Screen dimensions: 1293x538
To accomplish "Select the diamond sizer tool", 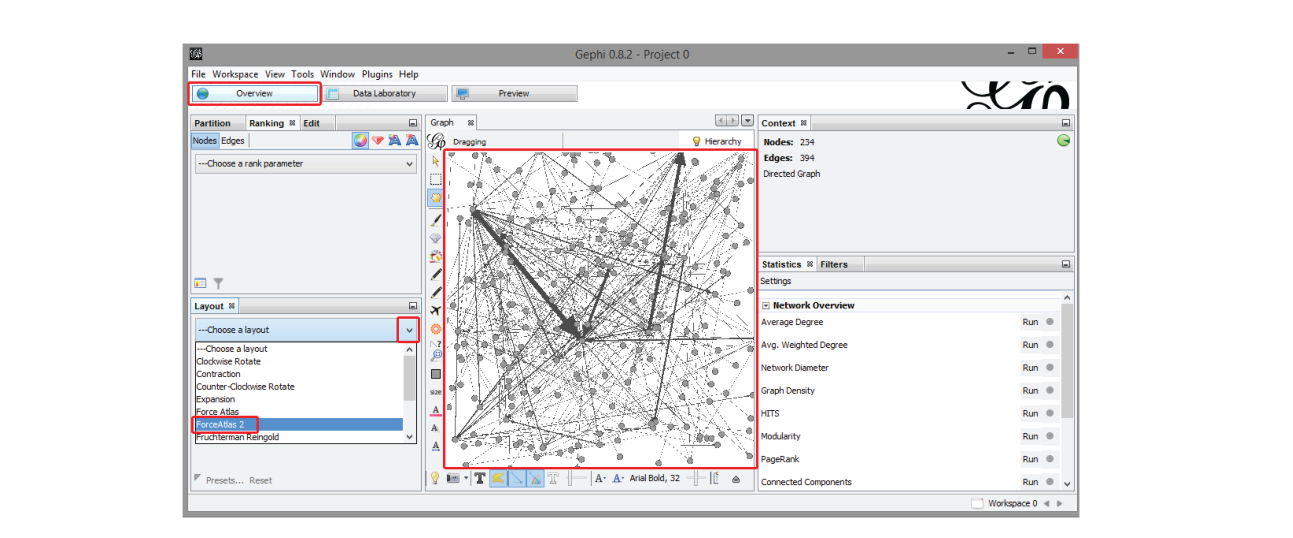I will click(x=435, y=238).
